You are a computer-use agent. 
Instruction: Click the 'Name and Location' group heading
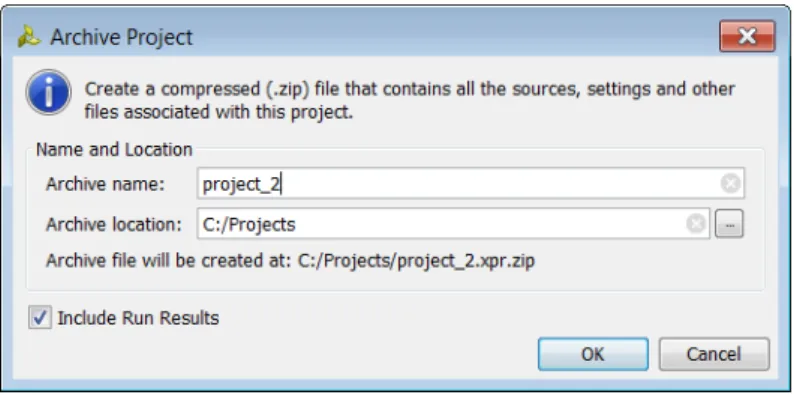pos(114,150)
